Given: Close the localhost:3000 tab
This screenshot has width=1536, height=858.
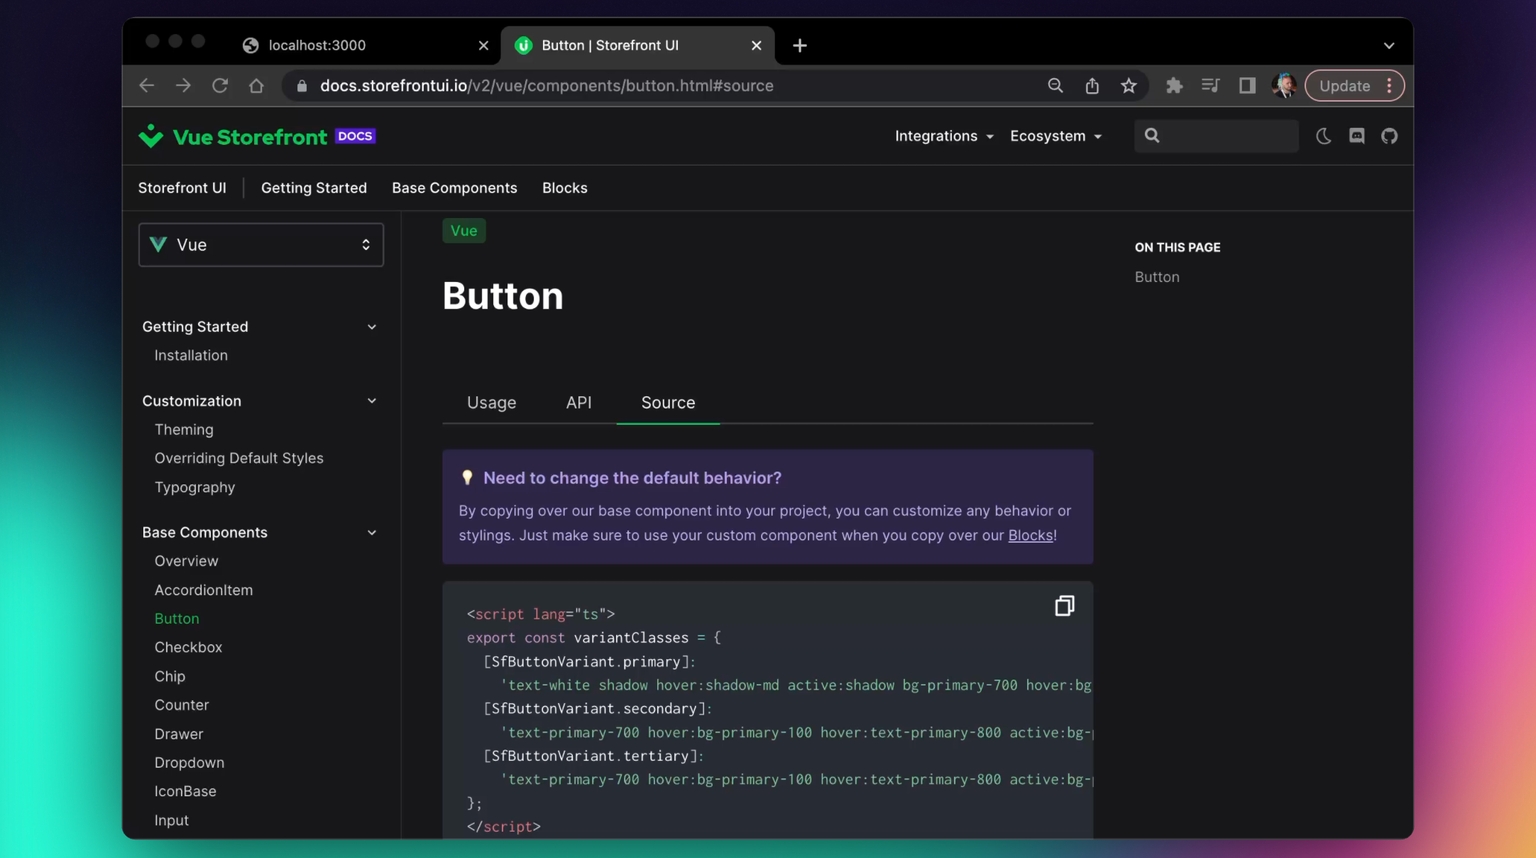Looking at the screenshot, I should 484,45.
